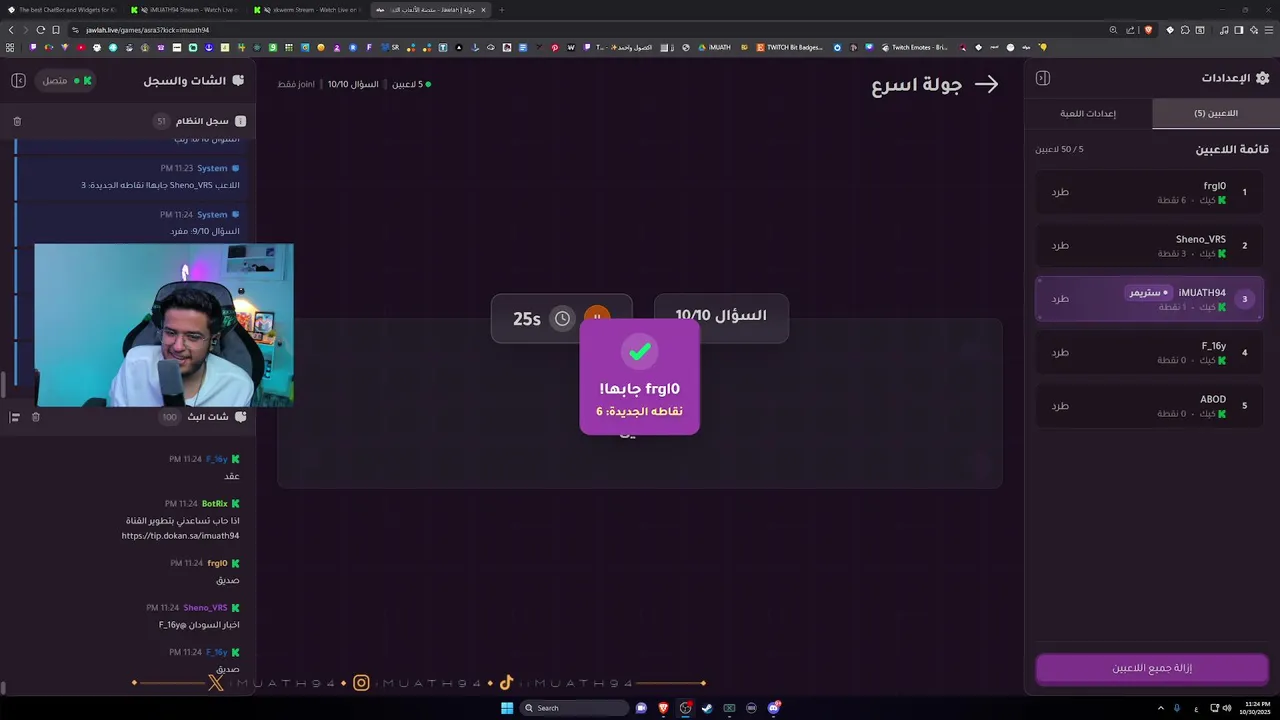Kick player iMUATH94 with طرد

(1060, 299)
